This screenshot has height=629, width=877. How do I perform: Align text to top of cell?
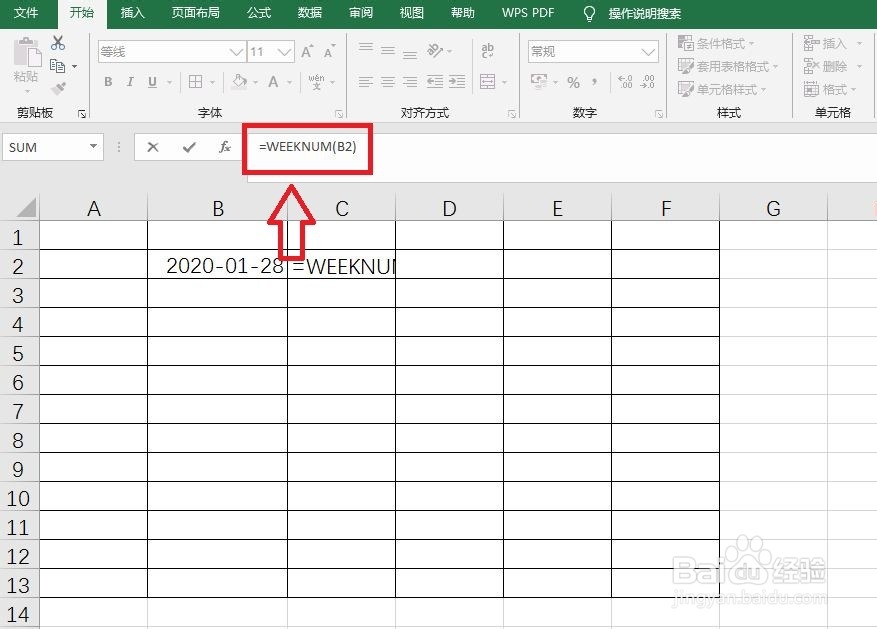point(366,49)
